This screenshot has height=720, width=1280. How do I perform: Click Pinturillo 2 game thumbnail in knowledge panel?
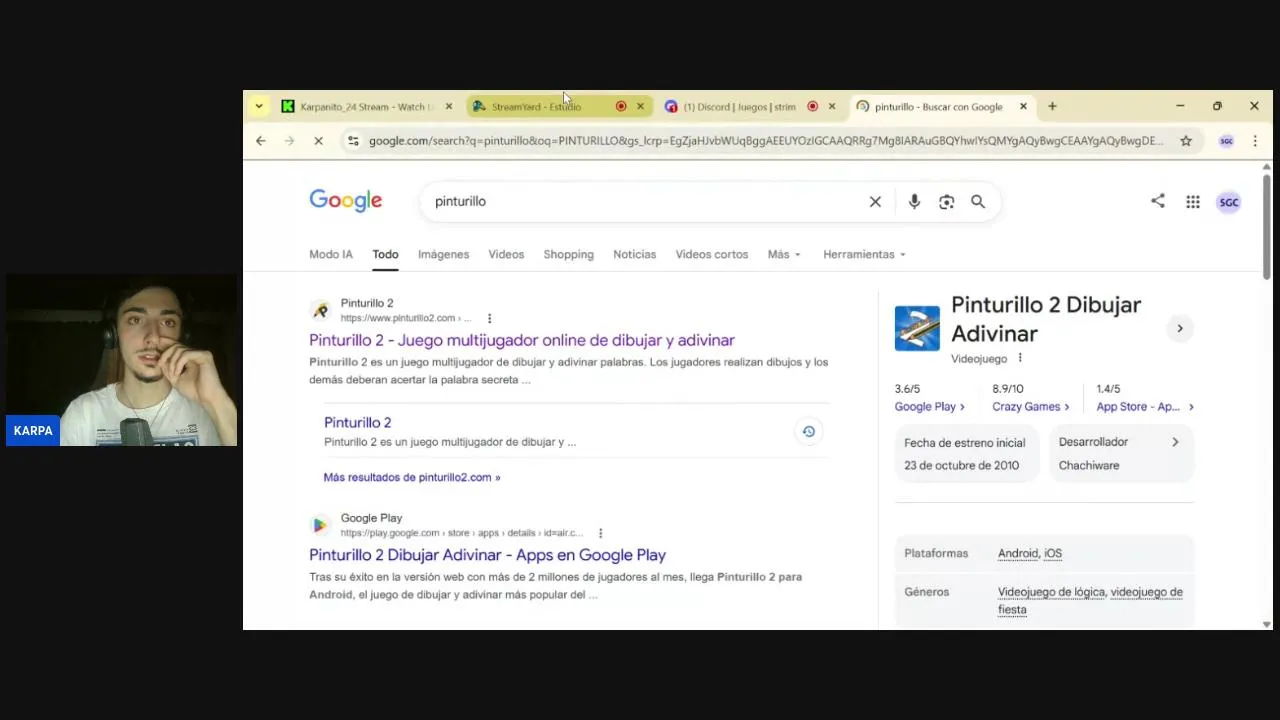point(917,328)
